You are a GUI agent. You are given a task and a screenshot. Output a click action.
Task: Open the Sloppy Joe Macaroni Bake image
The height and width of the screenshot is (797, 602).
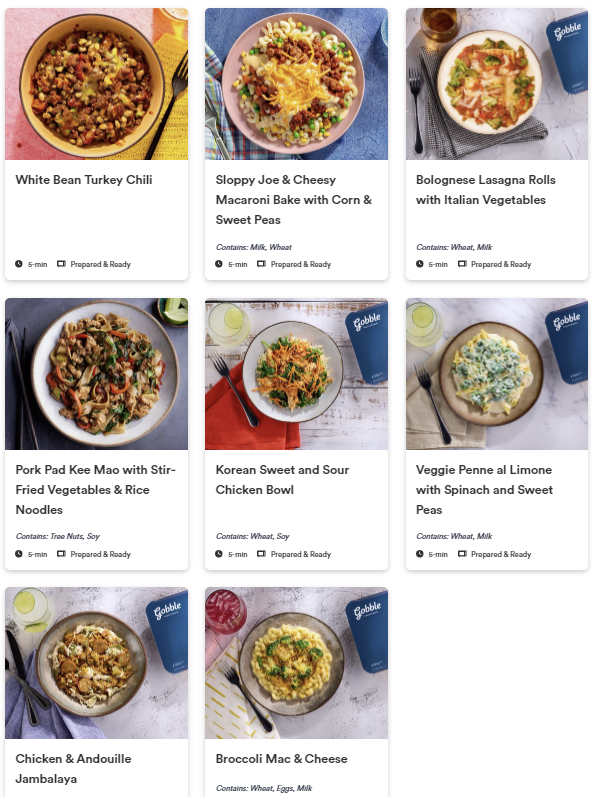click(296, 84)
